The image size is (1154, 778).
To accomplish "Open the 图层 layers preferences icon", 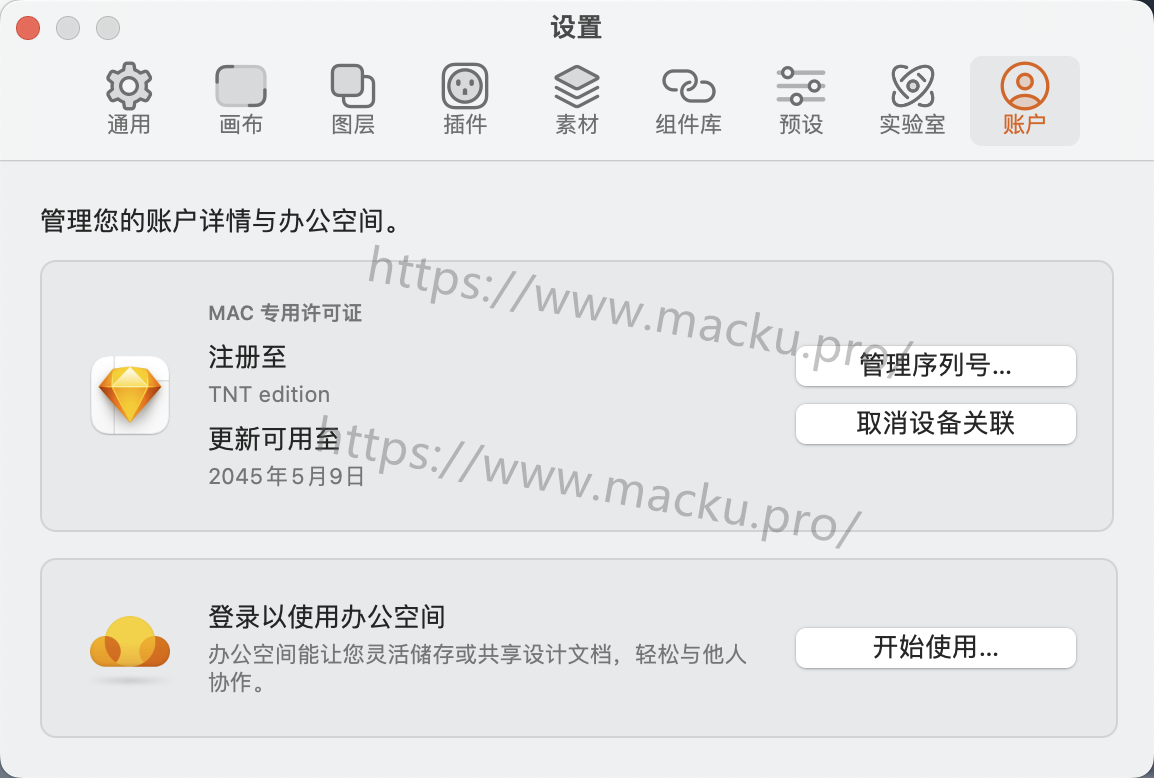I will pyautogui.click(x=353, y=86).
